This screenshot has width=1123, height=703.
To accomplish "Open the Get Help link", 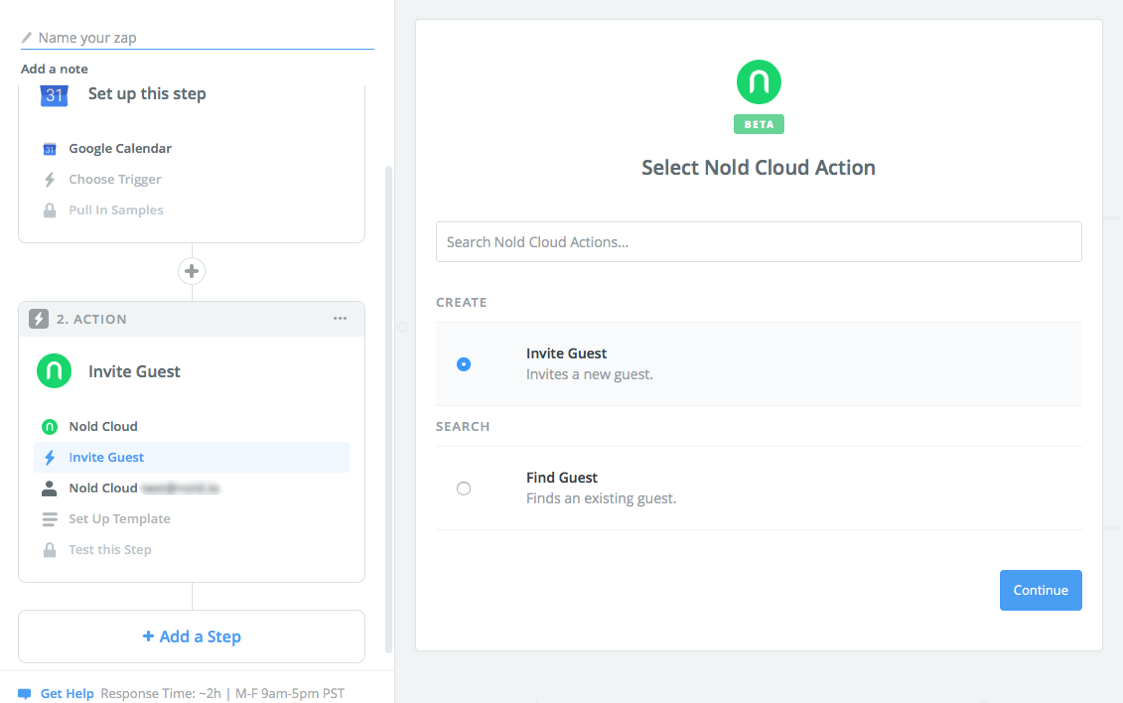I will click(x=67, y=693).
